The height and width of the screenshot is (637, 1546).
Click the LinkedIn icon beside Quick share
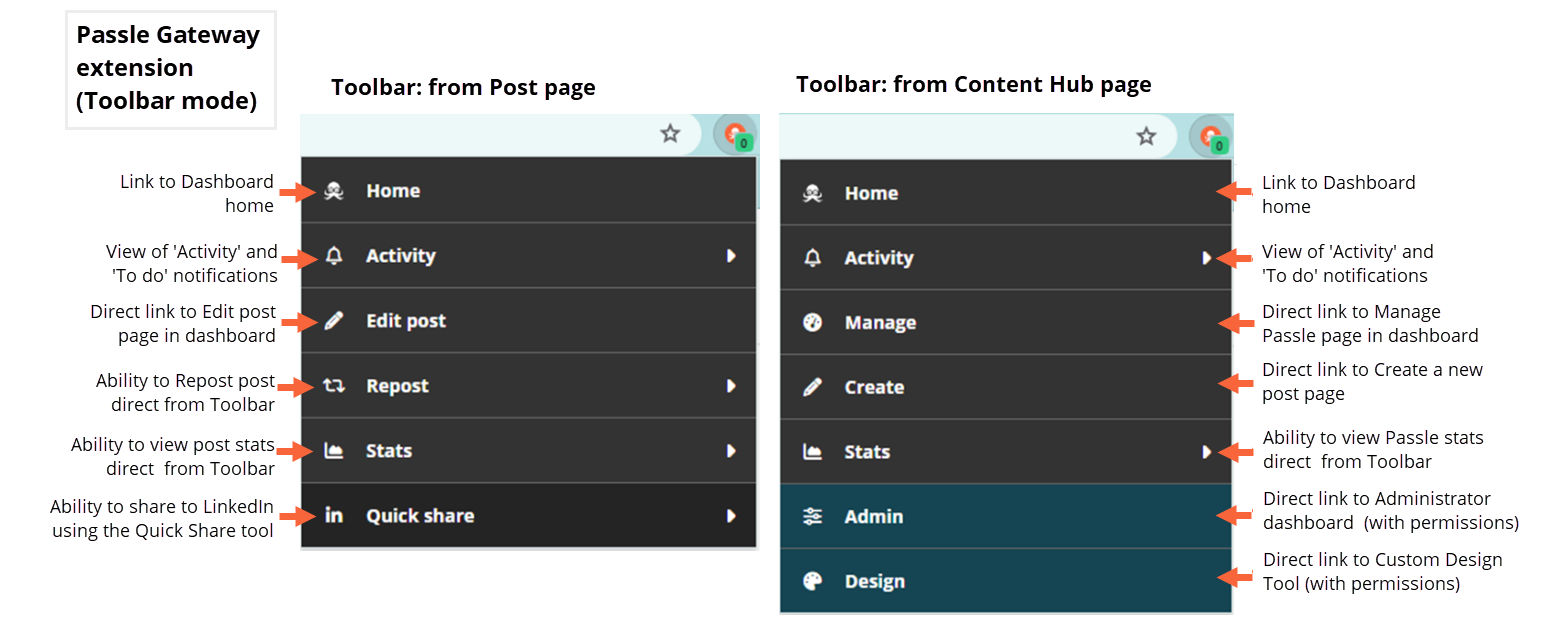(334, 516)
